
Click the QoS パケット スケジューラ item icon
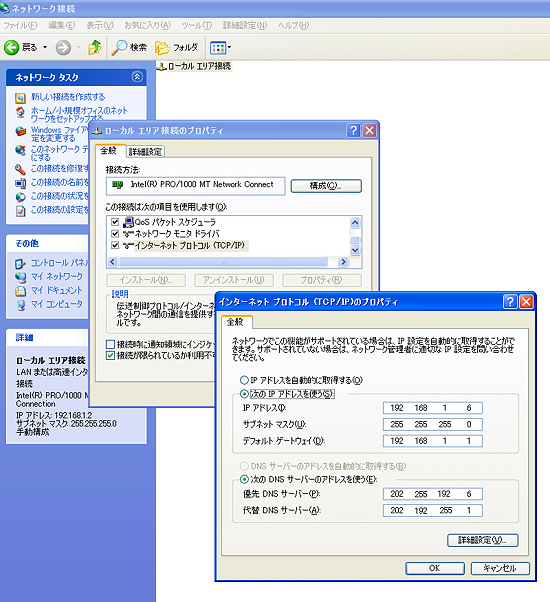tap(129, 222)
